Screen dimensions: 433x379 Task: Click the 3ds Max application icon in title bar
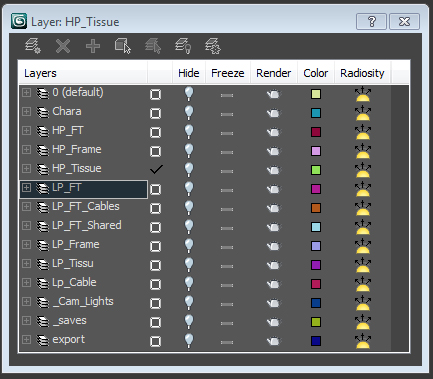(x=19, y=21)
